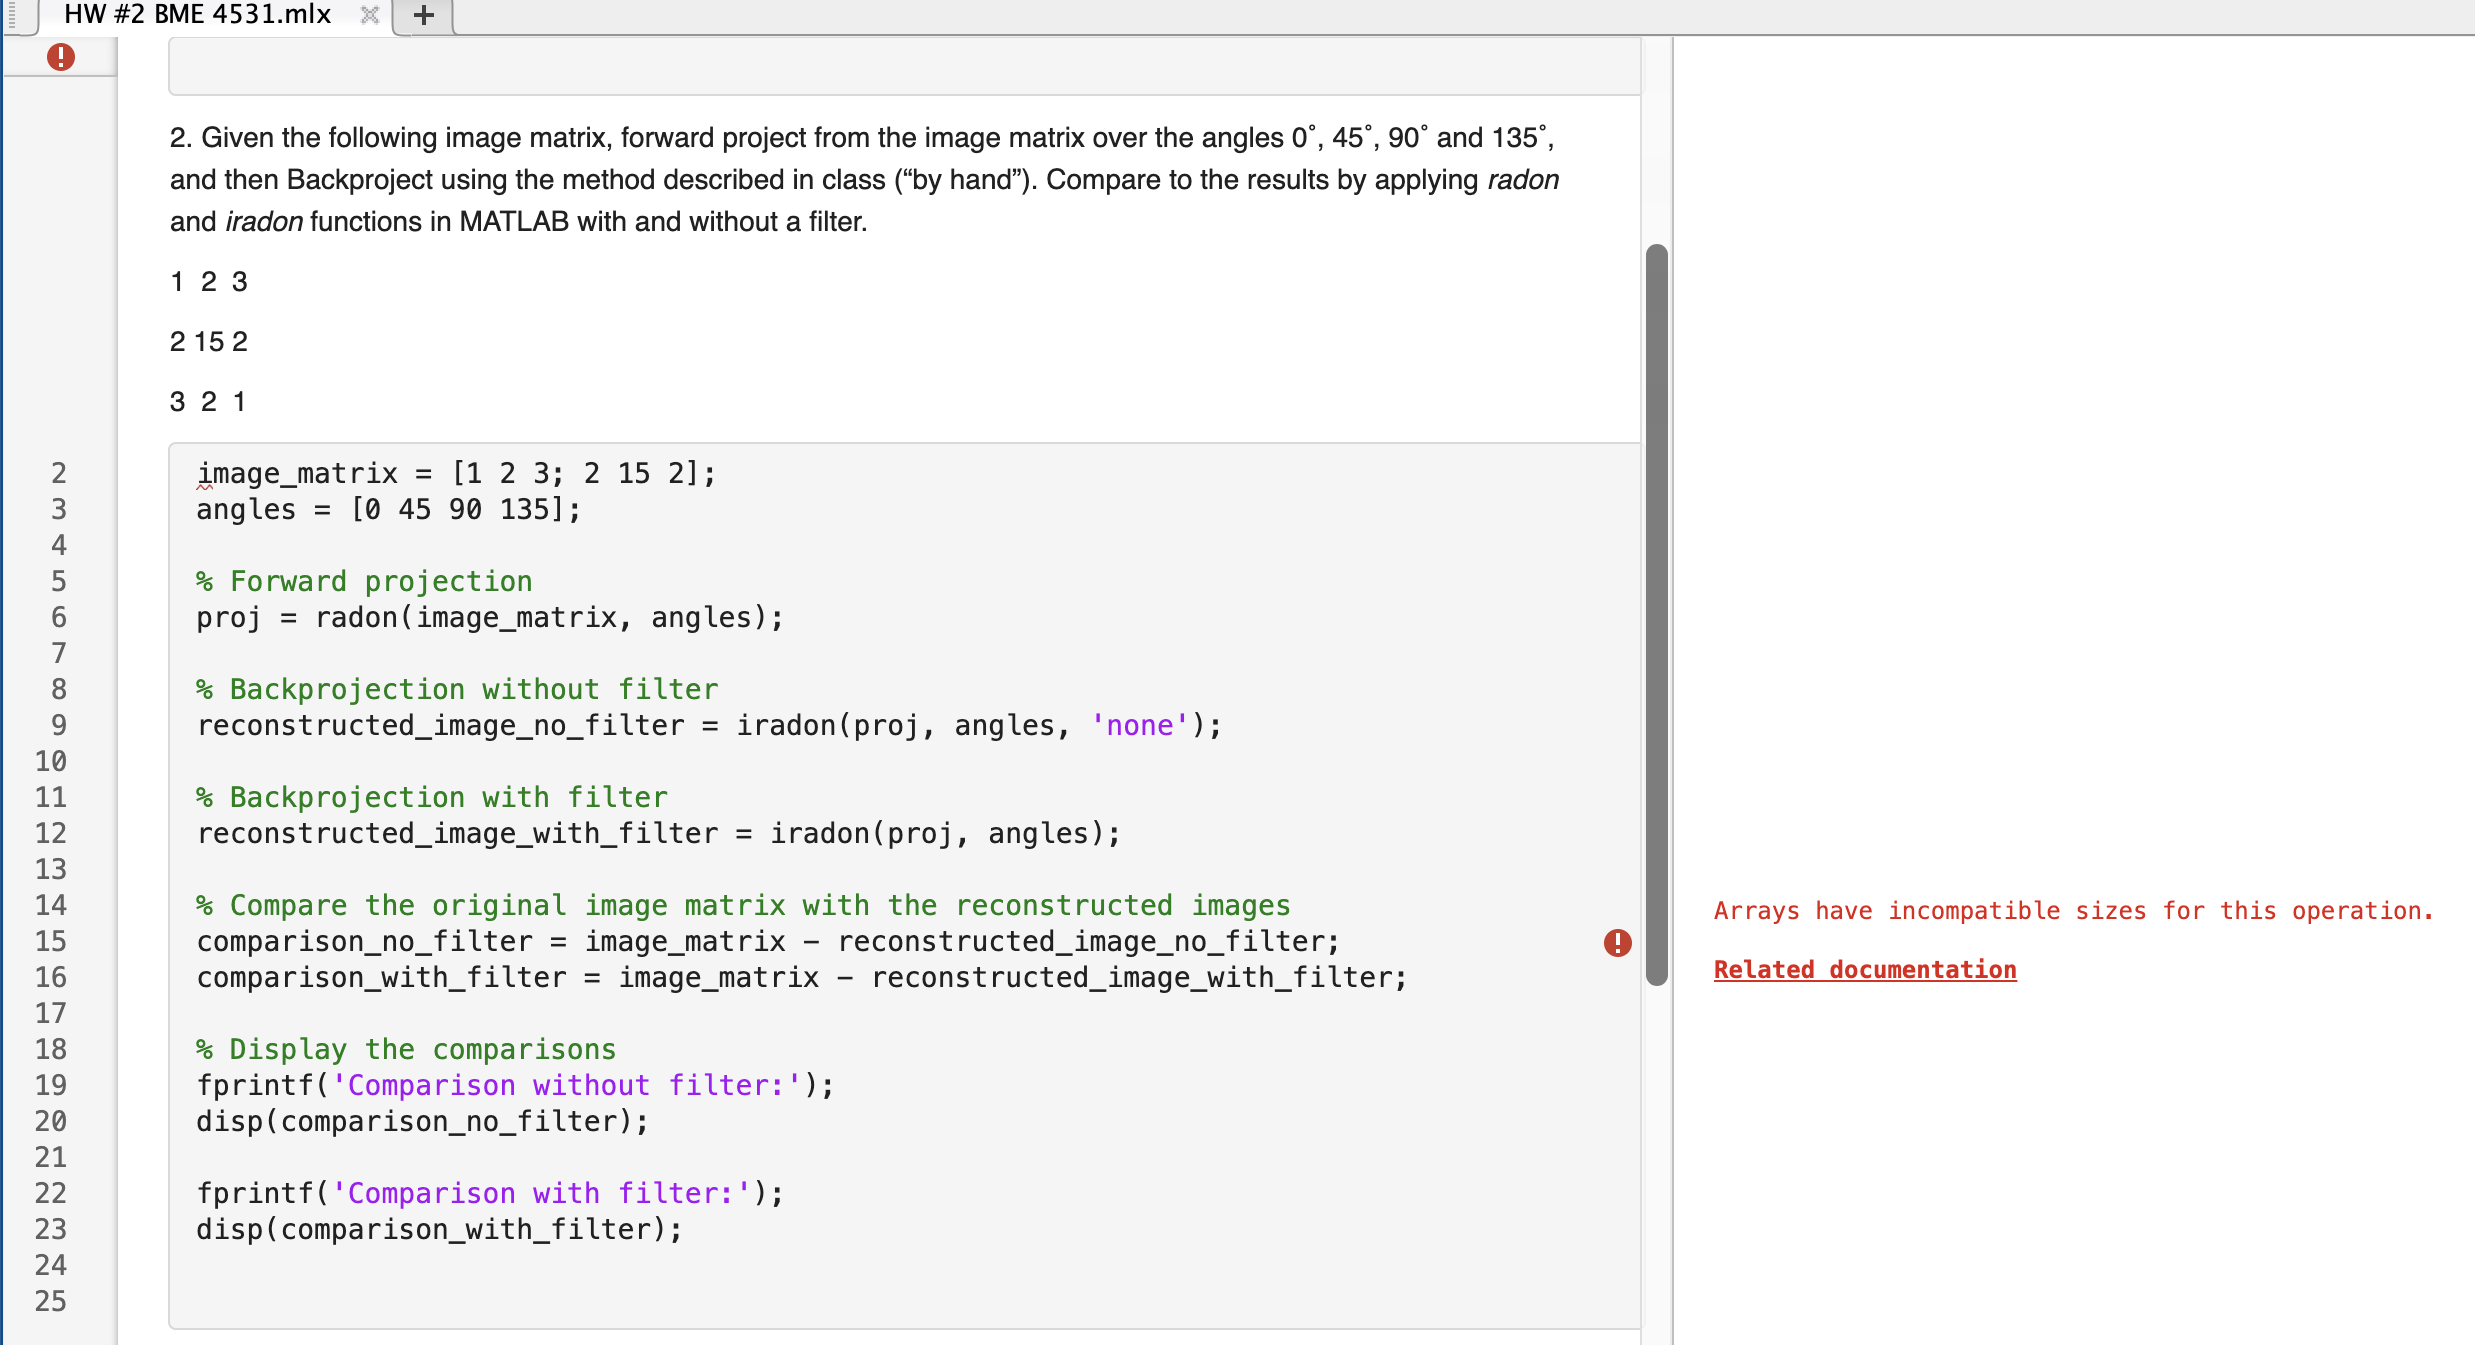This screenshot has height=1345, width=2475.
Task: Click the error marker beside line 15
Action: [x=1617, y=942]
